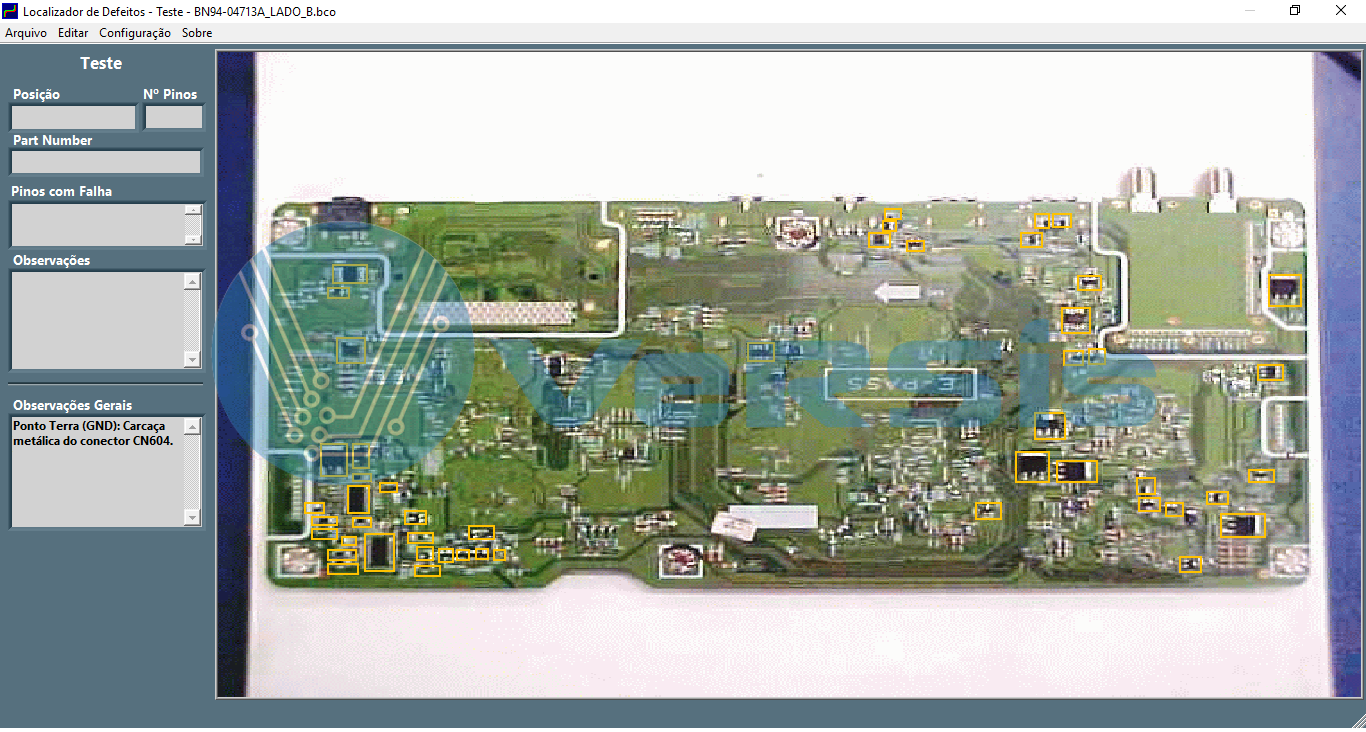The image size is (1366, 732).
Task: Restore down the application window
Action: click(x=1295, y=10)
